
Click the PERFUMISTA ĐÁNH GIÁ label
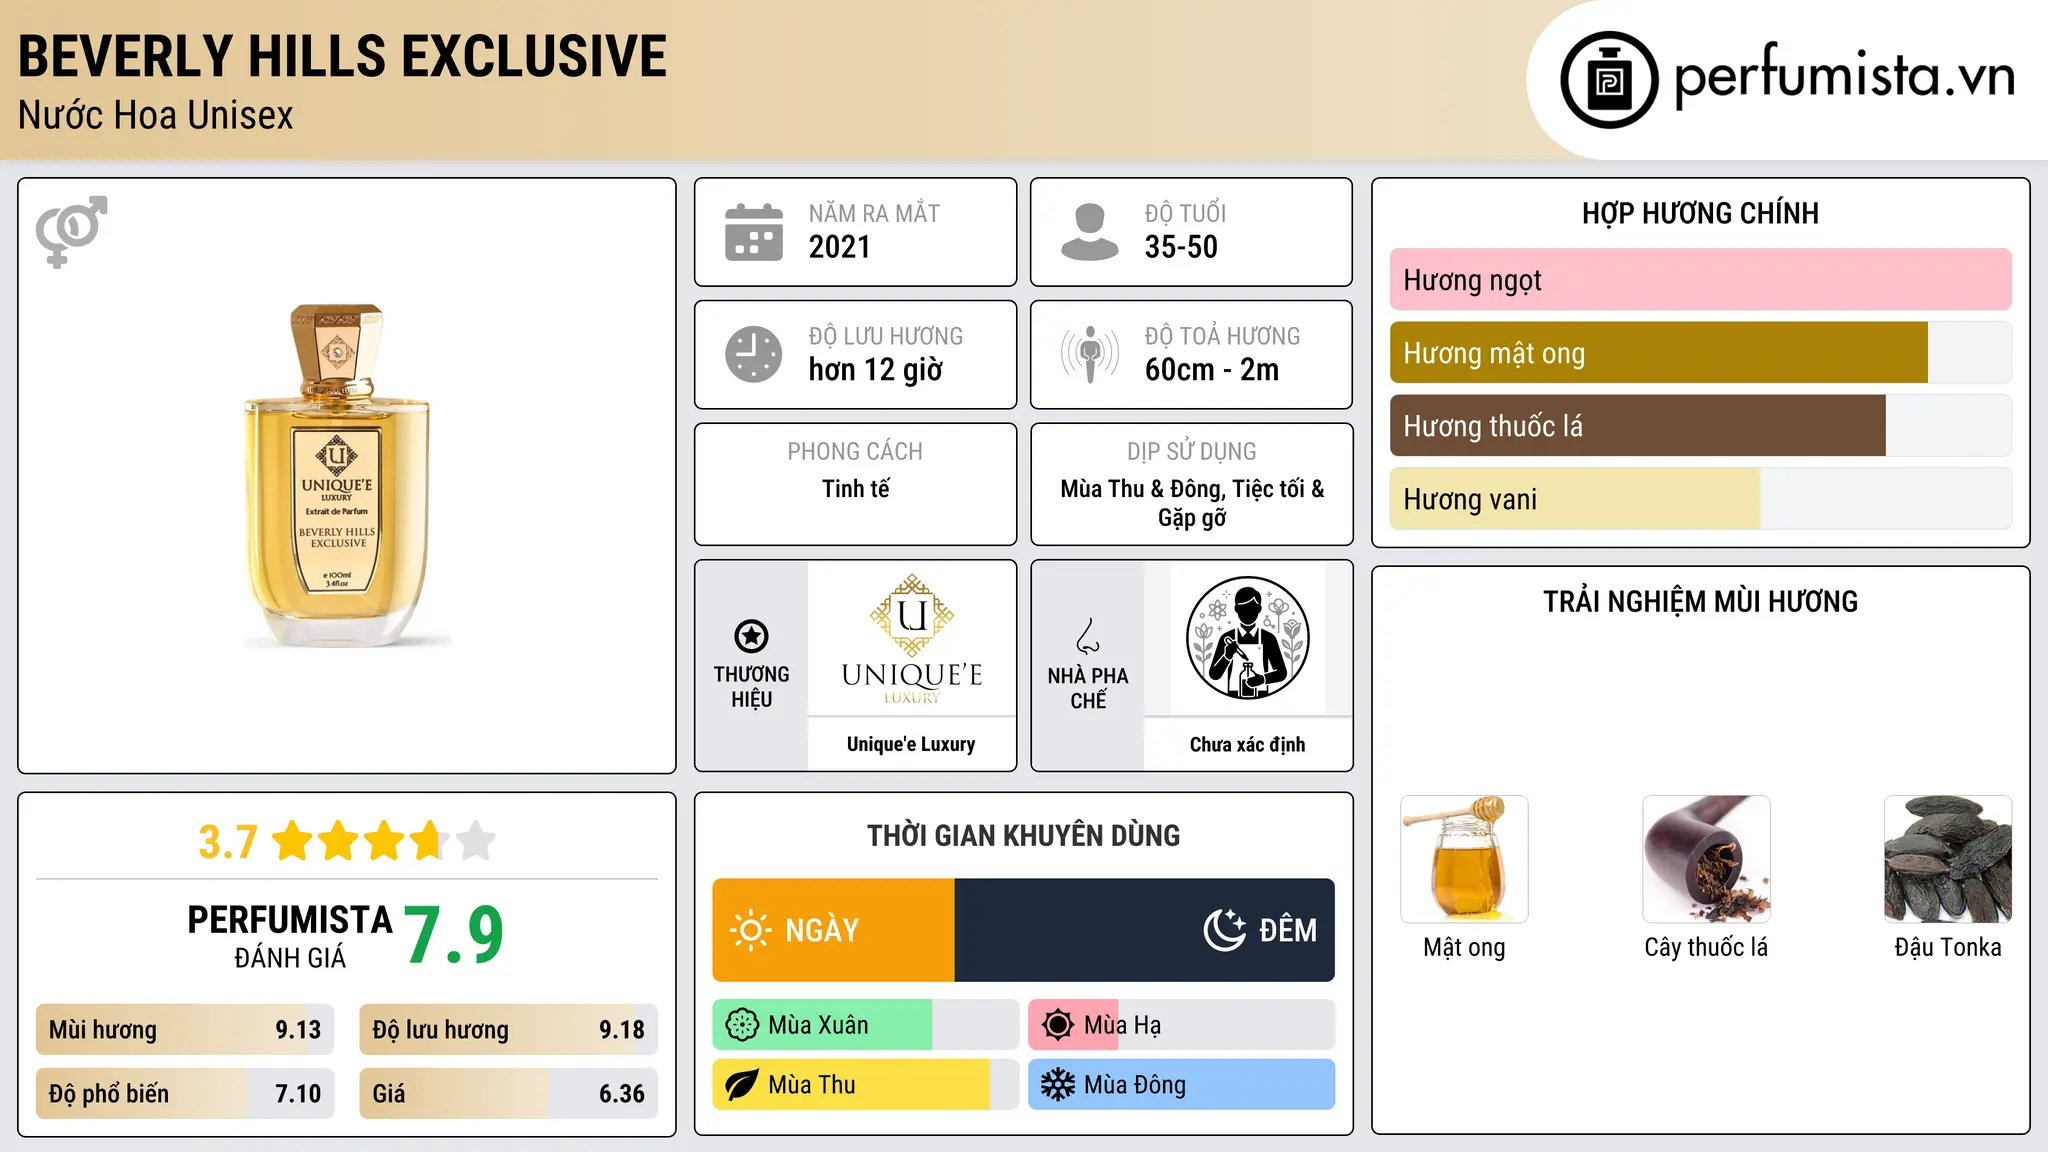[290, 936]
